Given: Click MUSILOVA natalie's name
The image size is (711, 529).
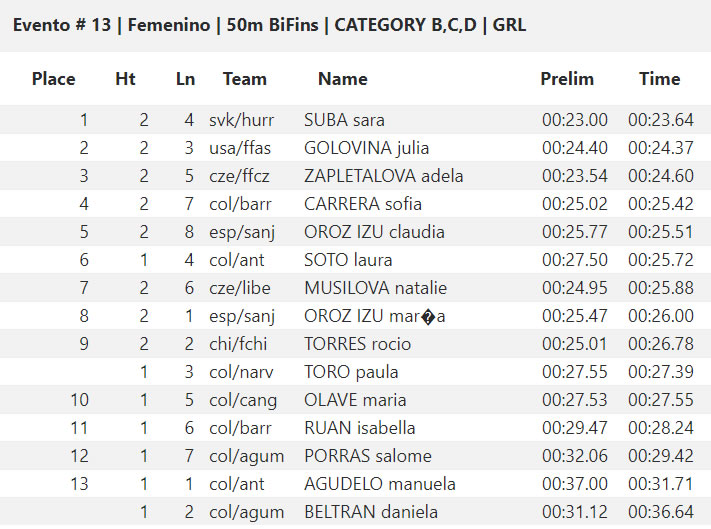Looking at the screenshot, I should point(375,288).
